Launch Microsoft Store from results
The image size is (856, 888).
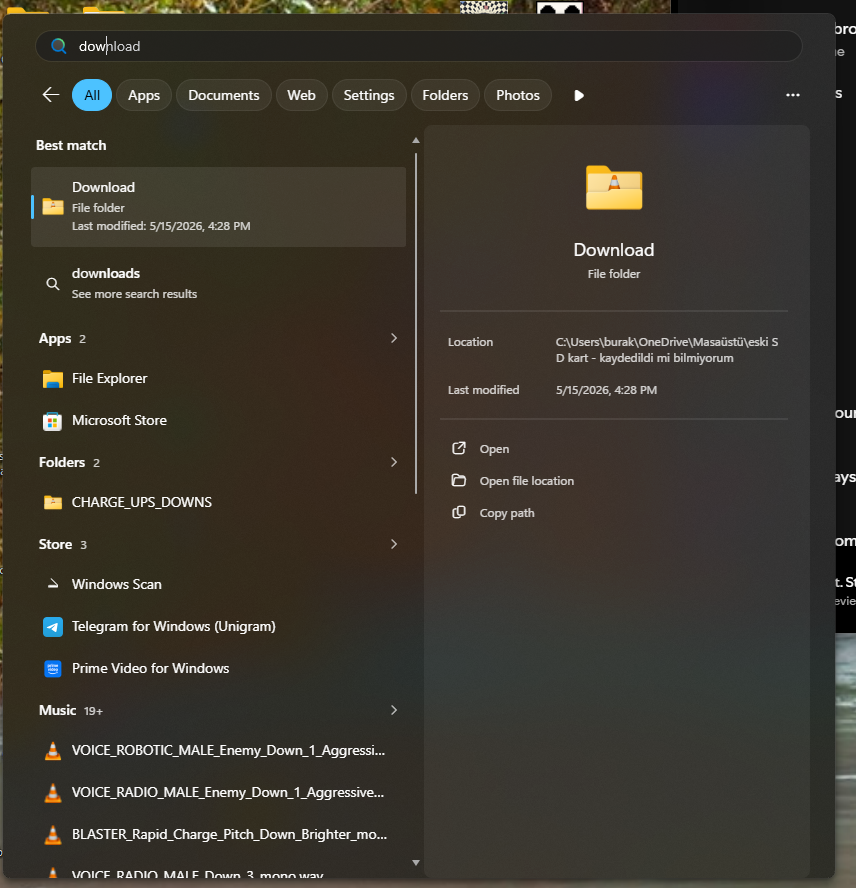coord(219,421)
